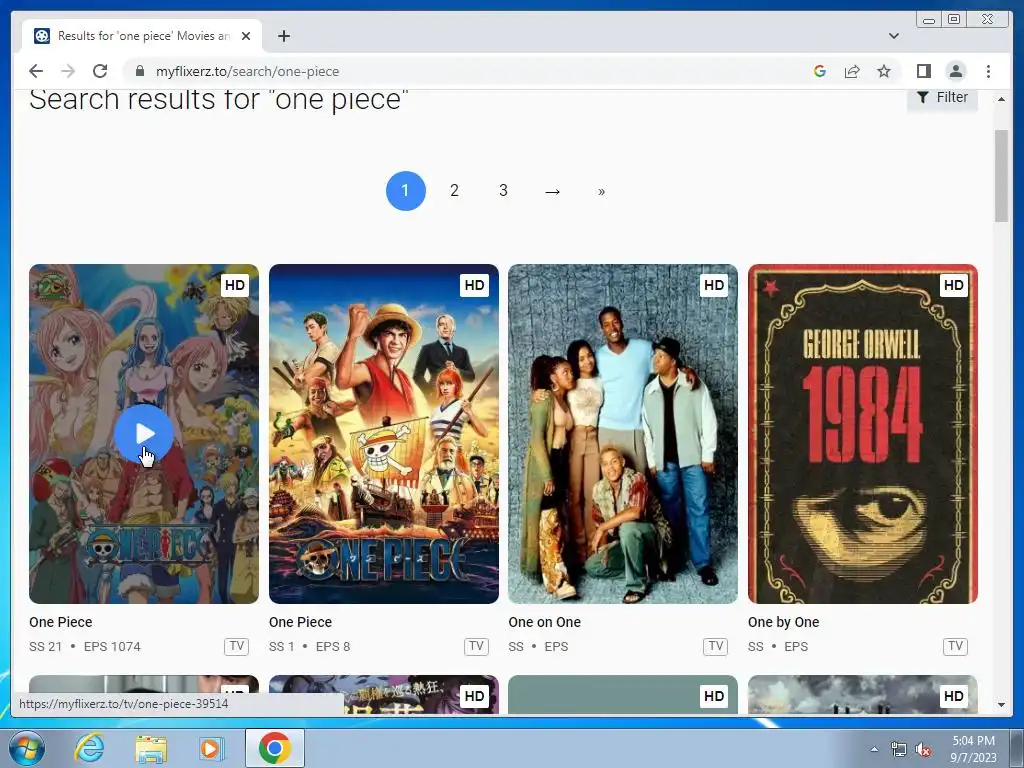This screenshot has height=768, width=1024.
Task: Open the One by One title link
Action: click(x=784, y=622)
